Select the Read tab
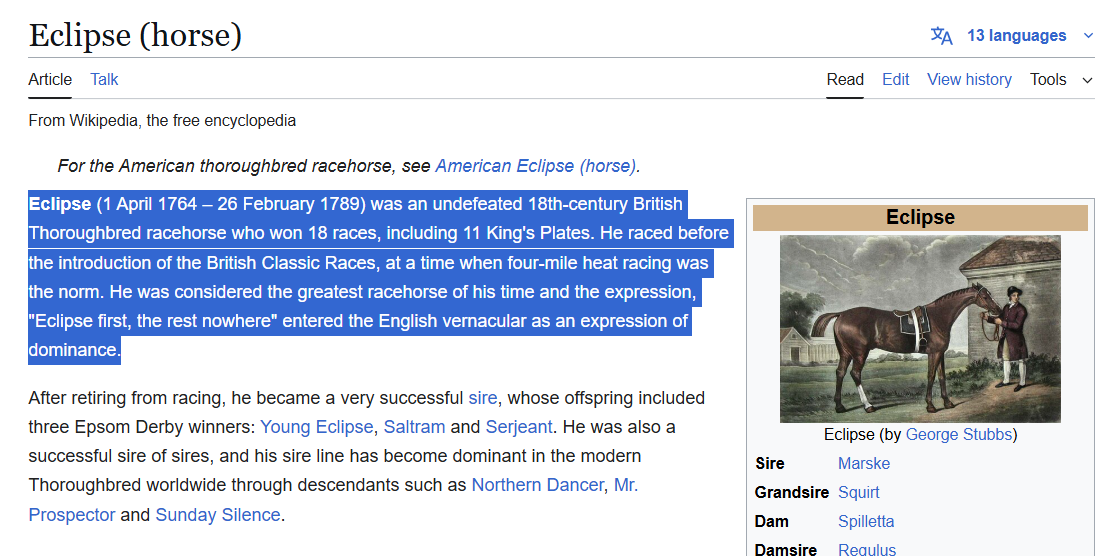Screen dimensions: 1098x556 click(x=845, y=79)
